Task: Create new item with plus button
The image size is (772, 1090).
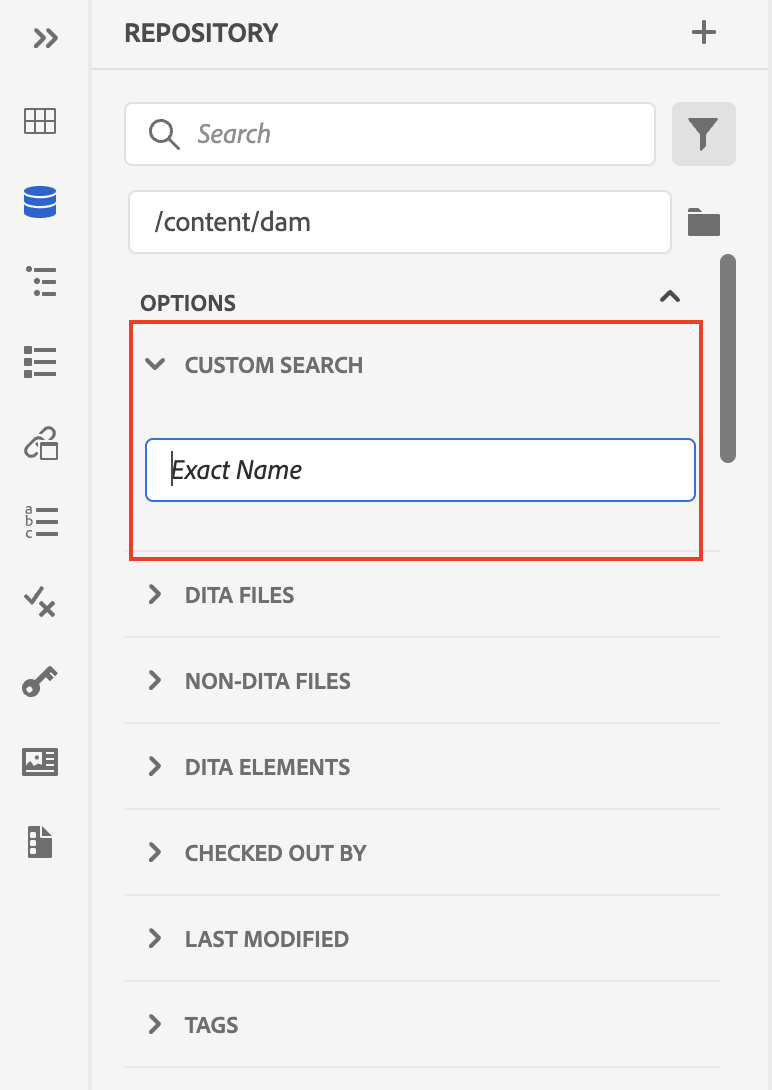Action: 704,32
